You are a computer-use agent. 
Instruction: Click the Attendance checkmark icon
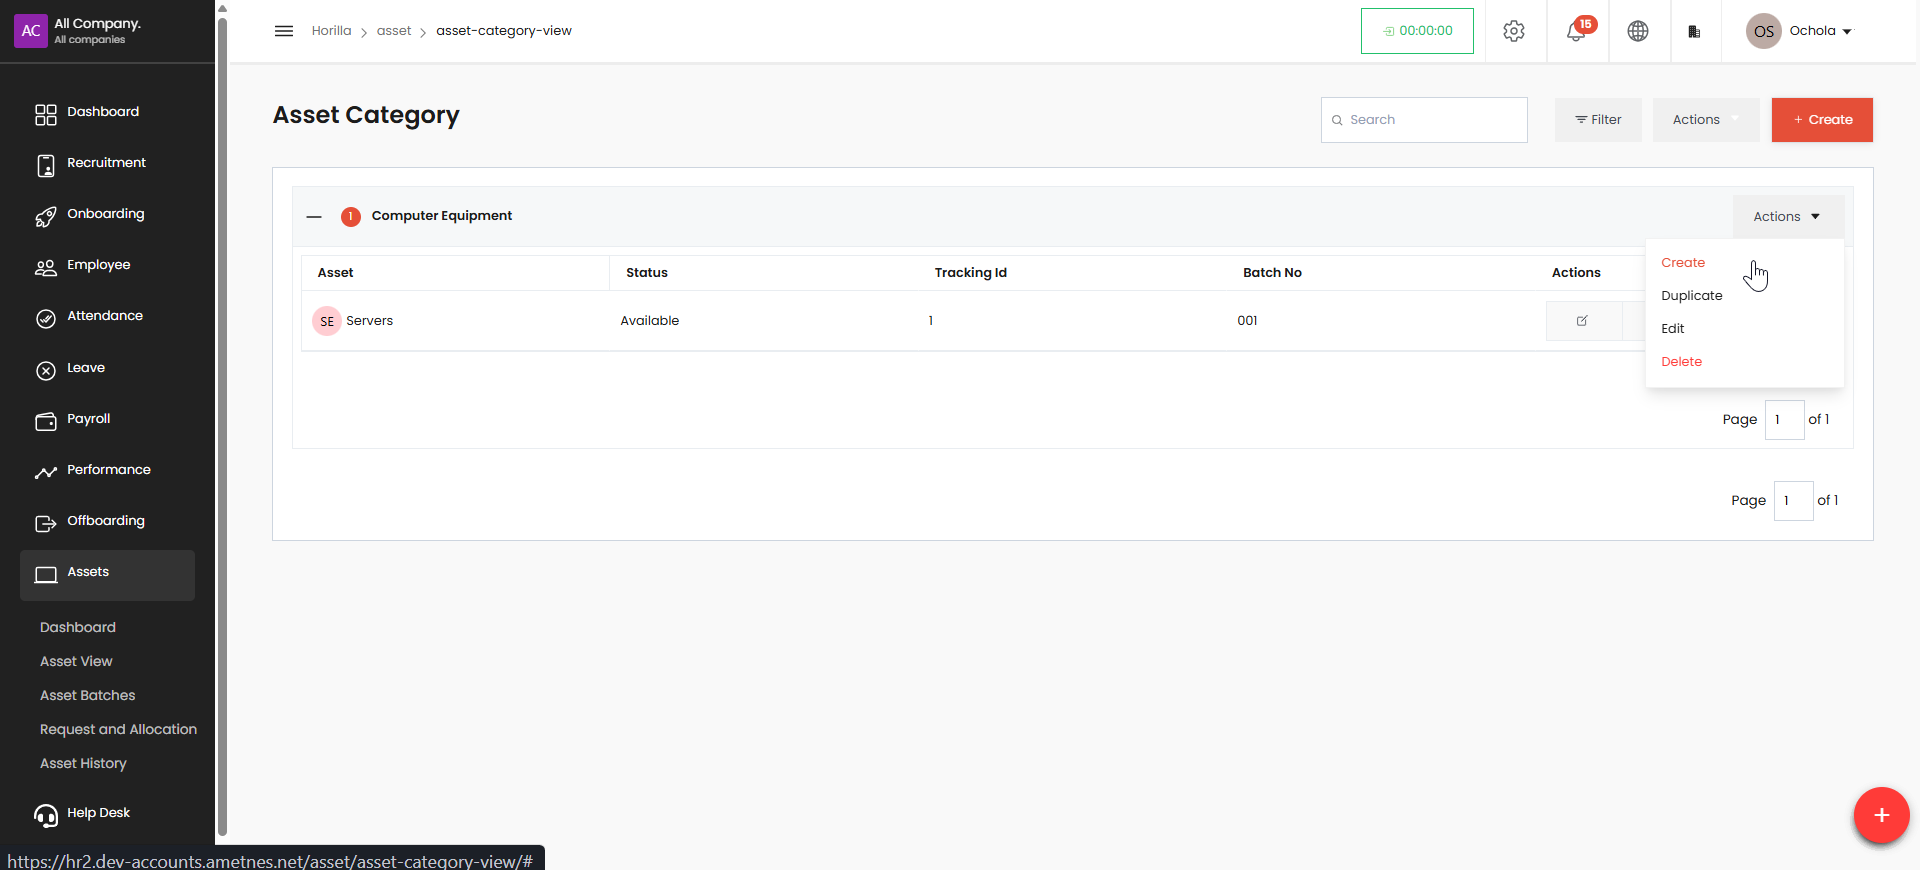click(x=46, y=319)
